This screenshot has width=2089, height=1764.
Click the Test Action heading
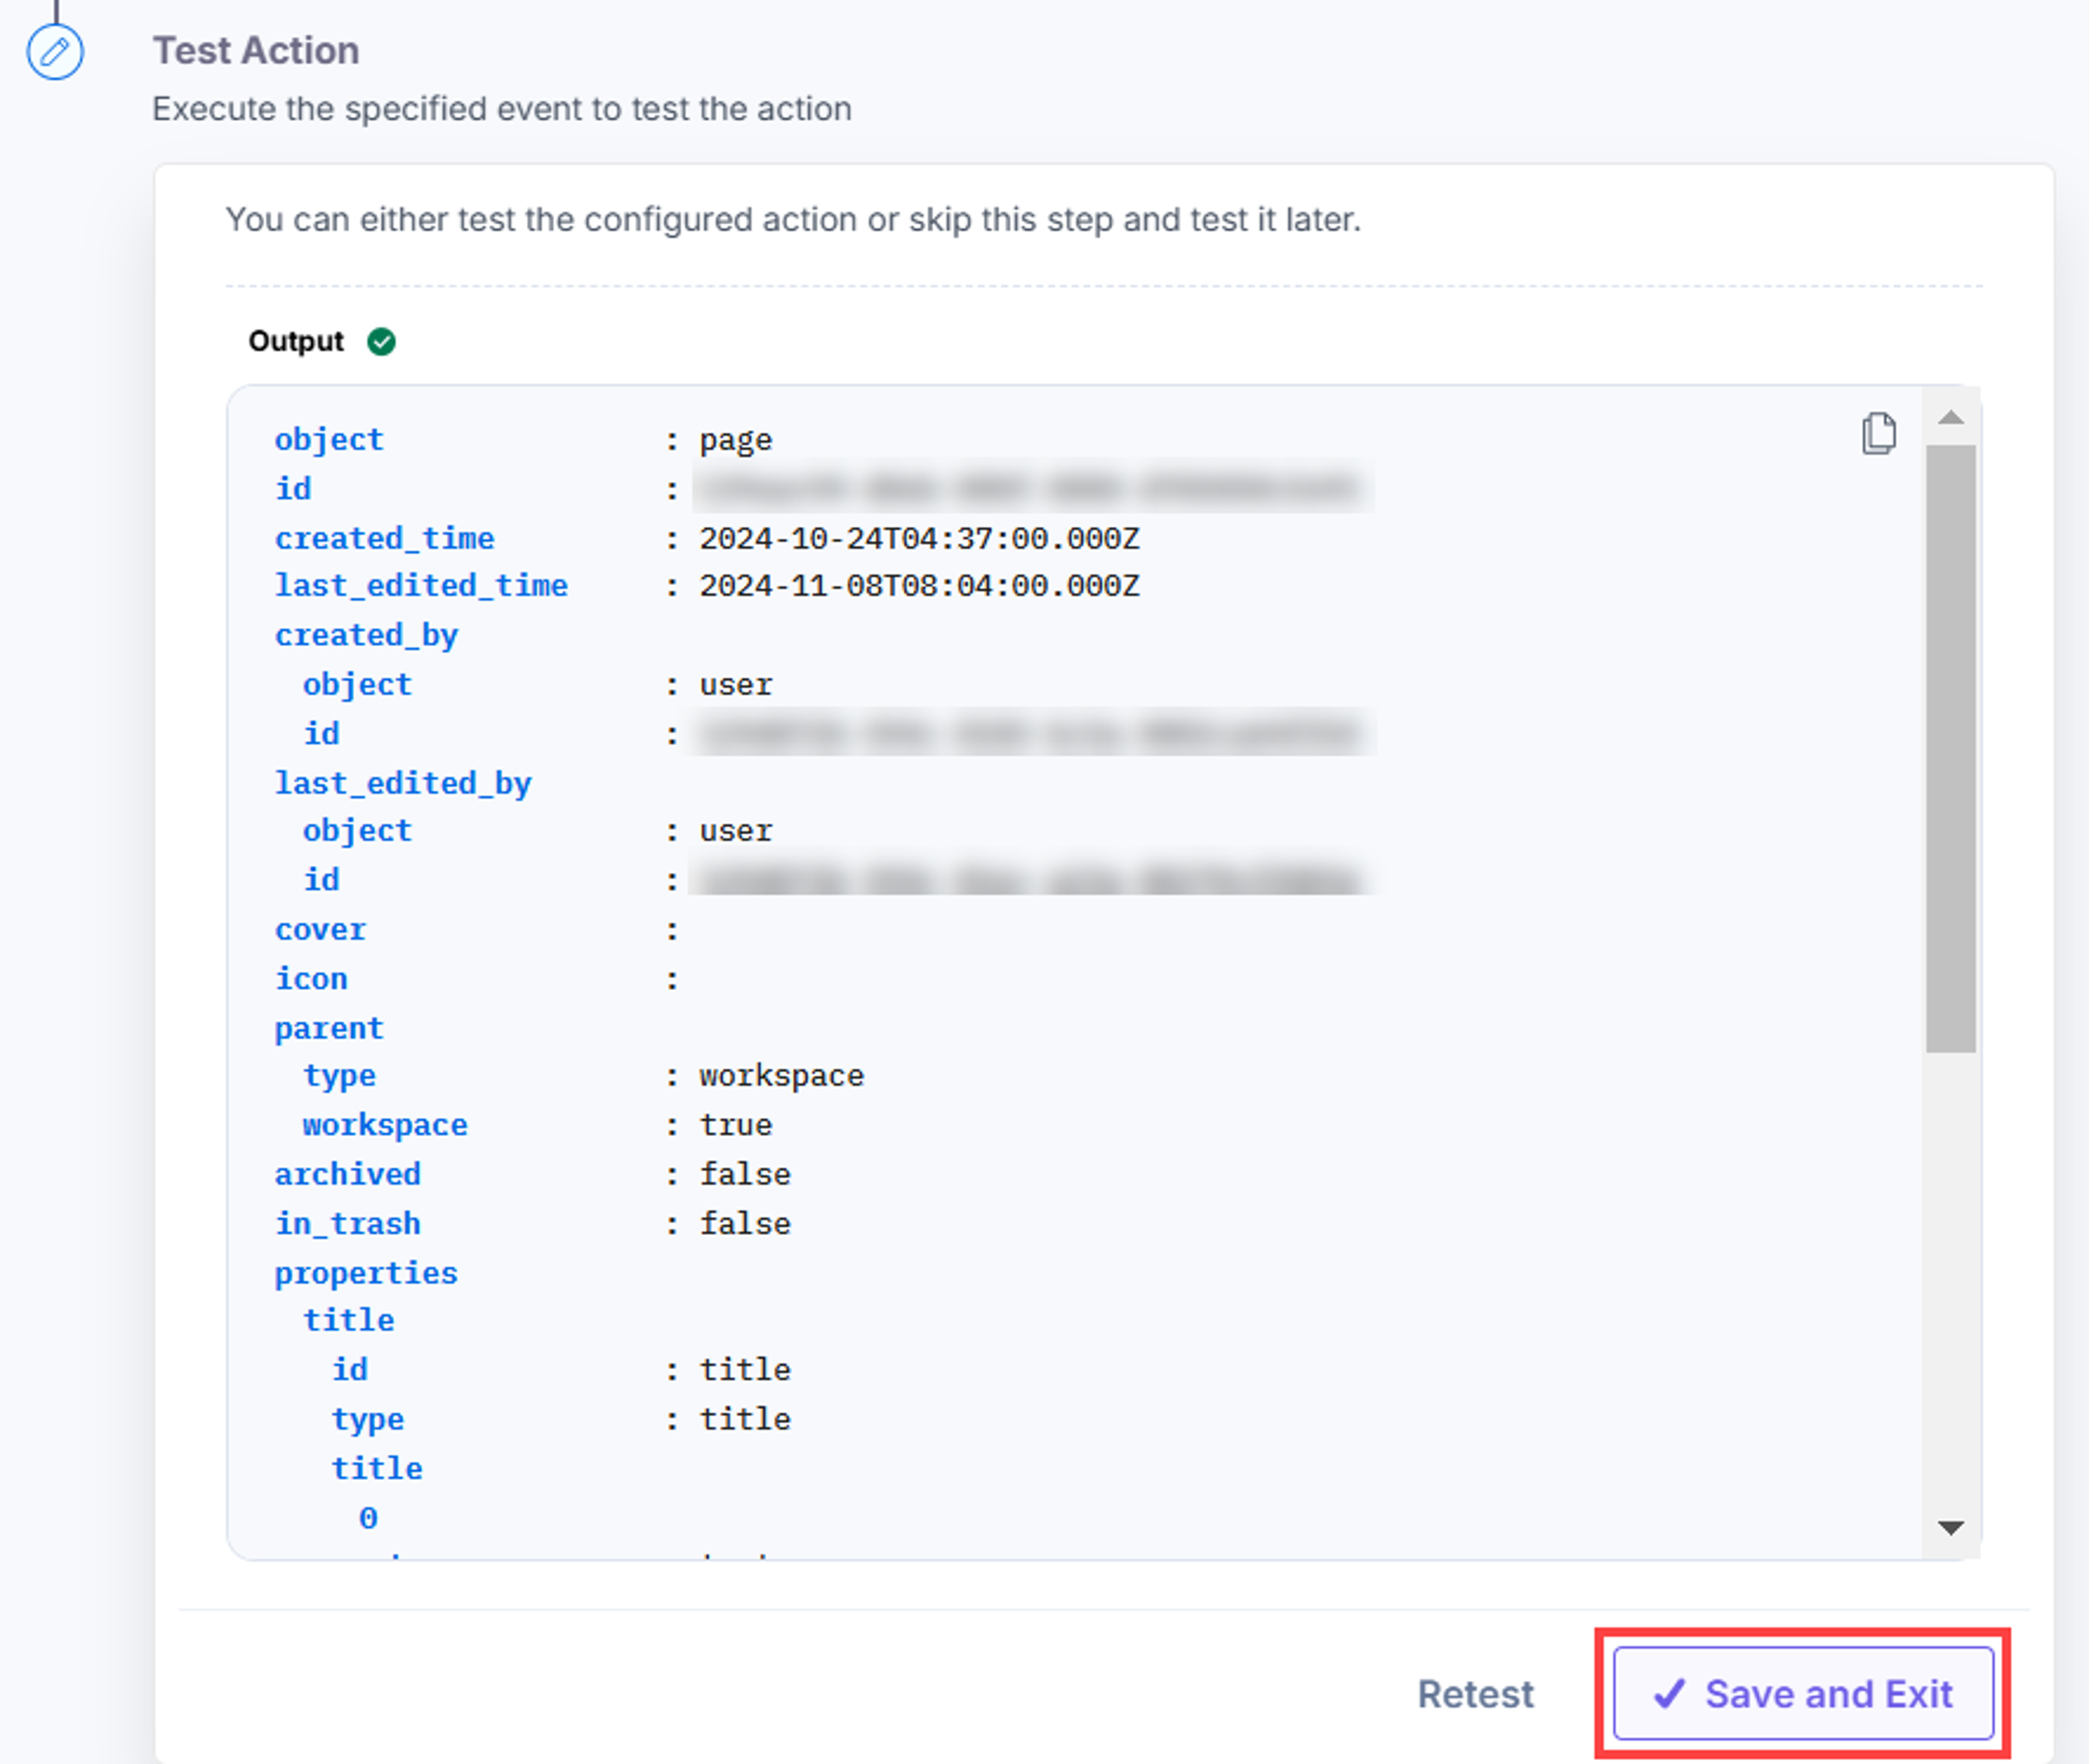click(x=256, y=50)
